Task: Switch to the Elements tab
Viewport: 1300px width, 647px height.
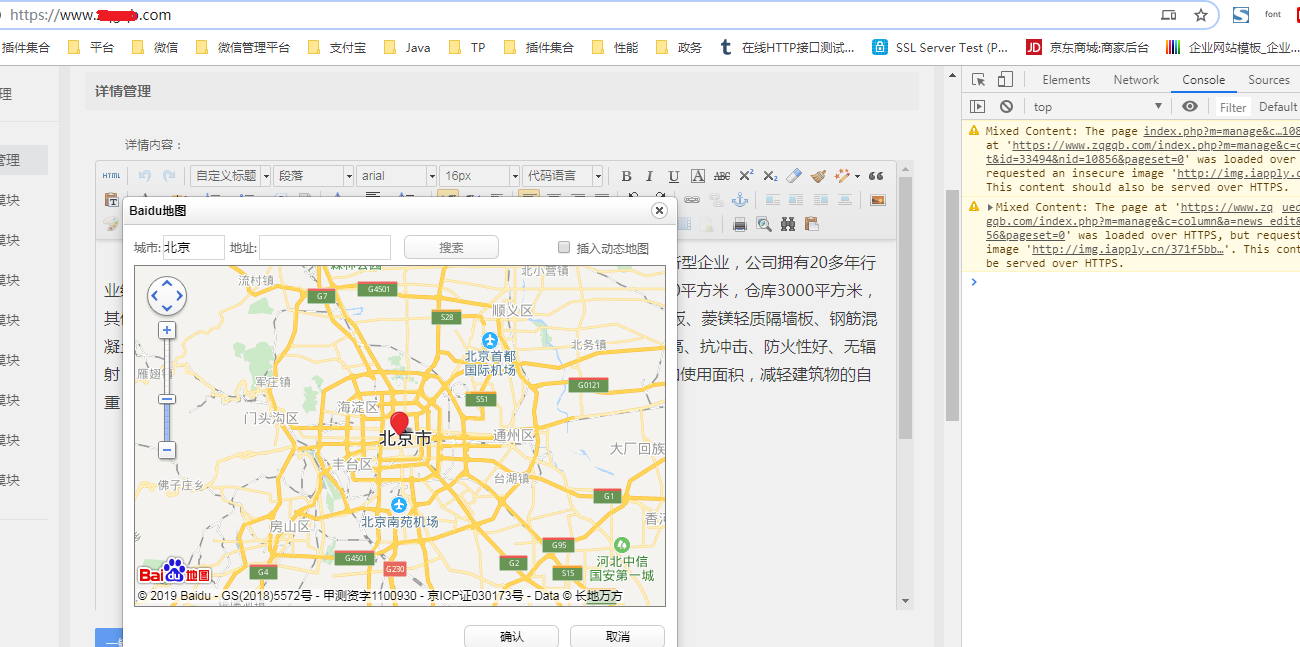Action: (1066, 80)
